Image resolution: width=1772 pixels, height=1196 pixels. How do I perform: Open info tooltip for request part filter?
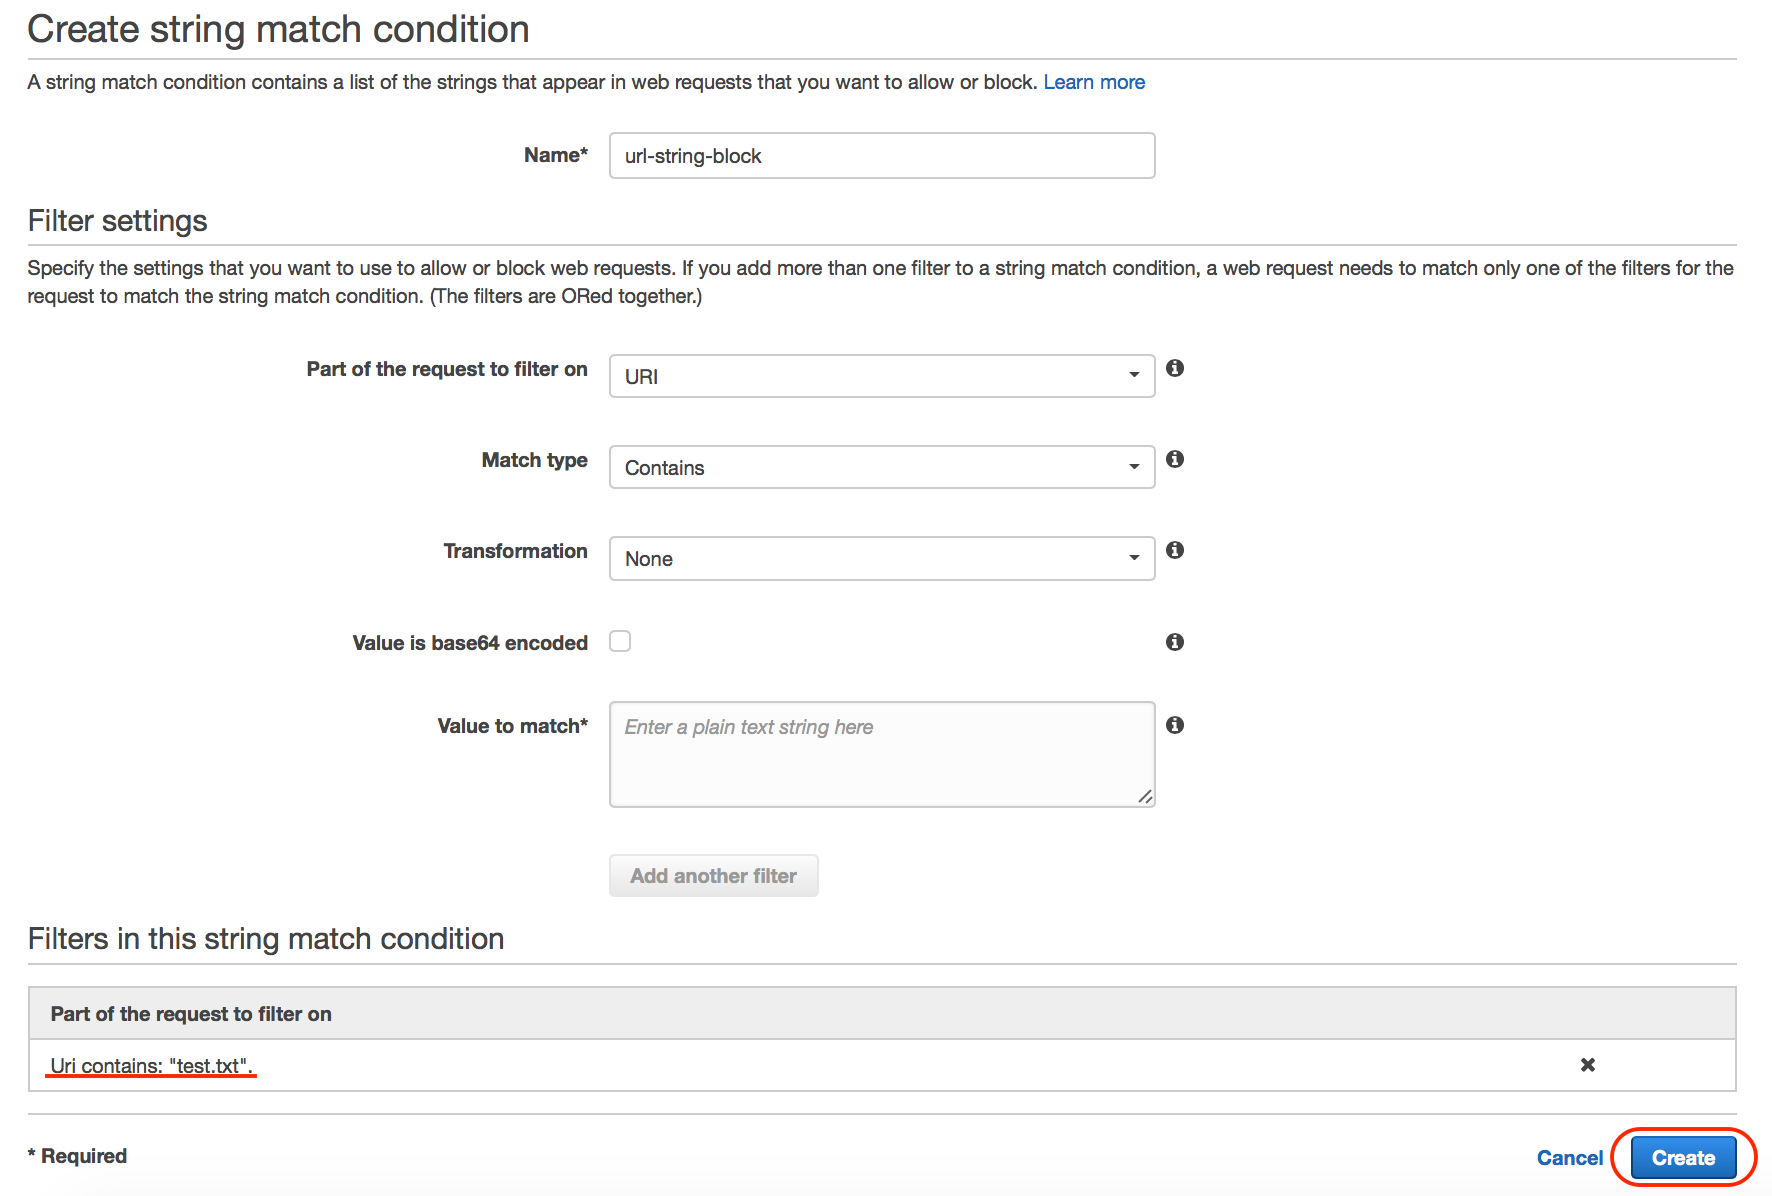pyautogui.click(x=1175, y=368)
